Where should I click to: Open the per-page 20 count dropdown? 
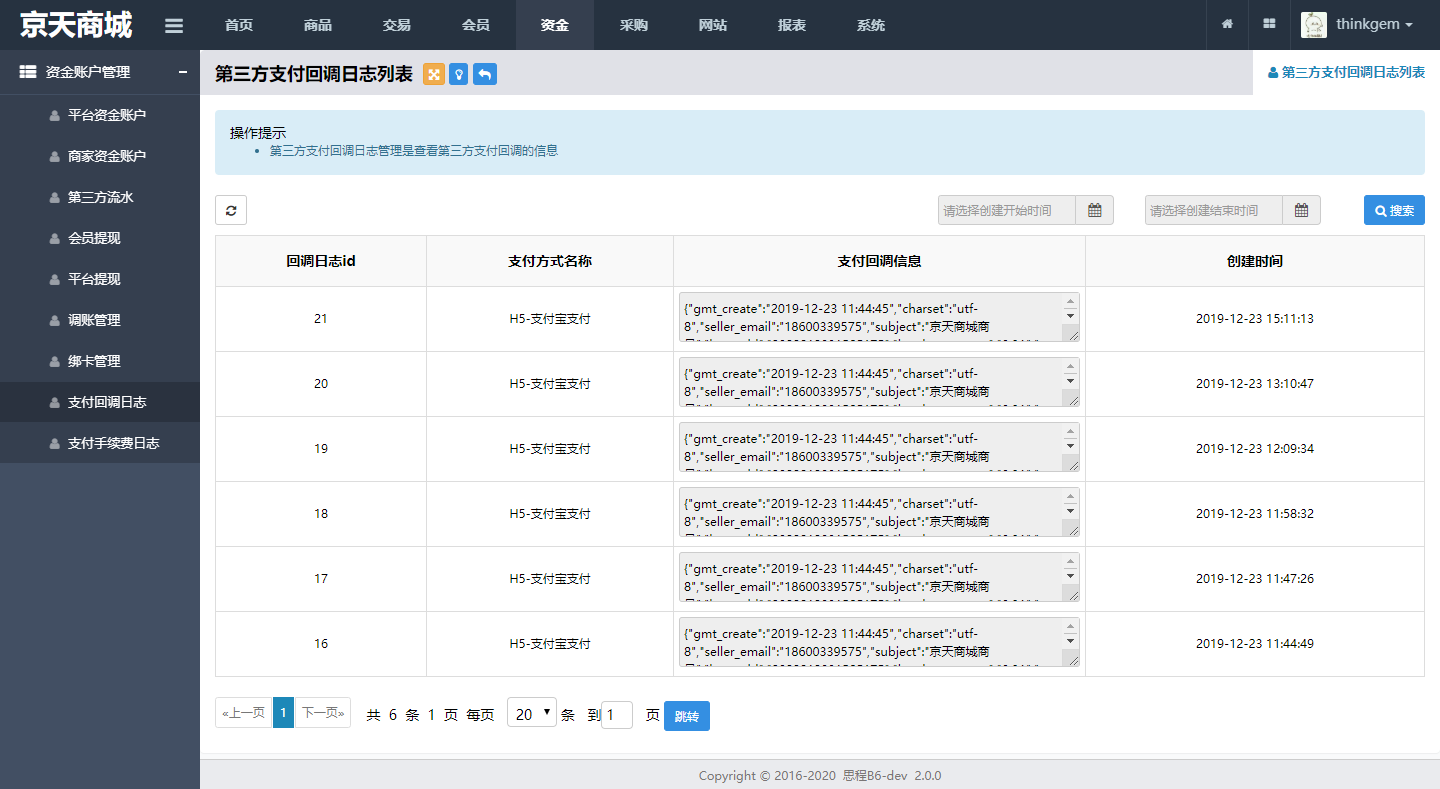(x=532, y=712)
